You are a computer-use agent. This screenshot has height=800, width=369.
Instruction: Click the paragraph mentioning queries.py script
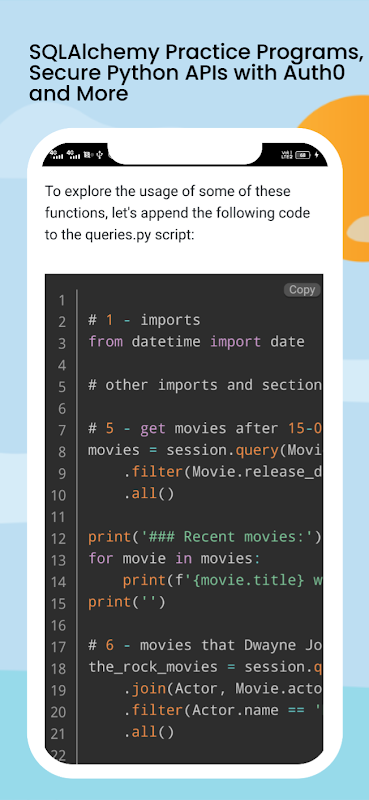pyautogui.click(x=178, y=214)
